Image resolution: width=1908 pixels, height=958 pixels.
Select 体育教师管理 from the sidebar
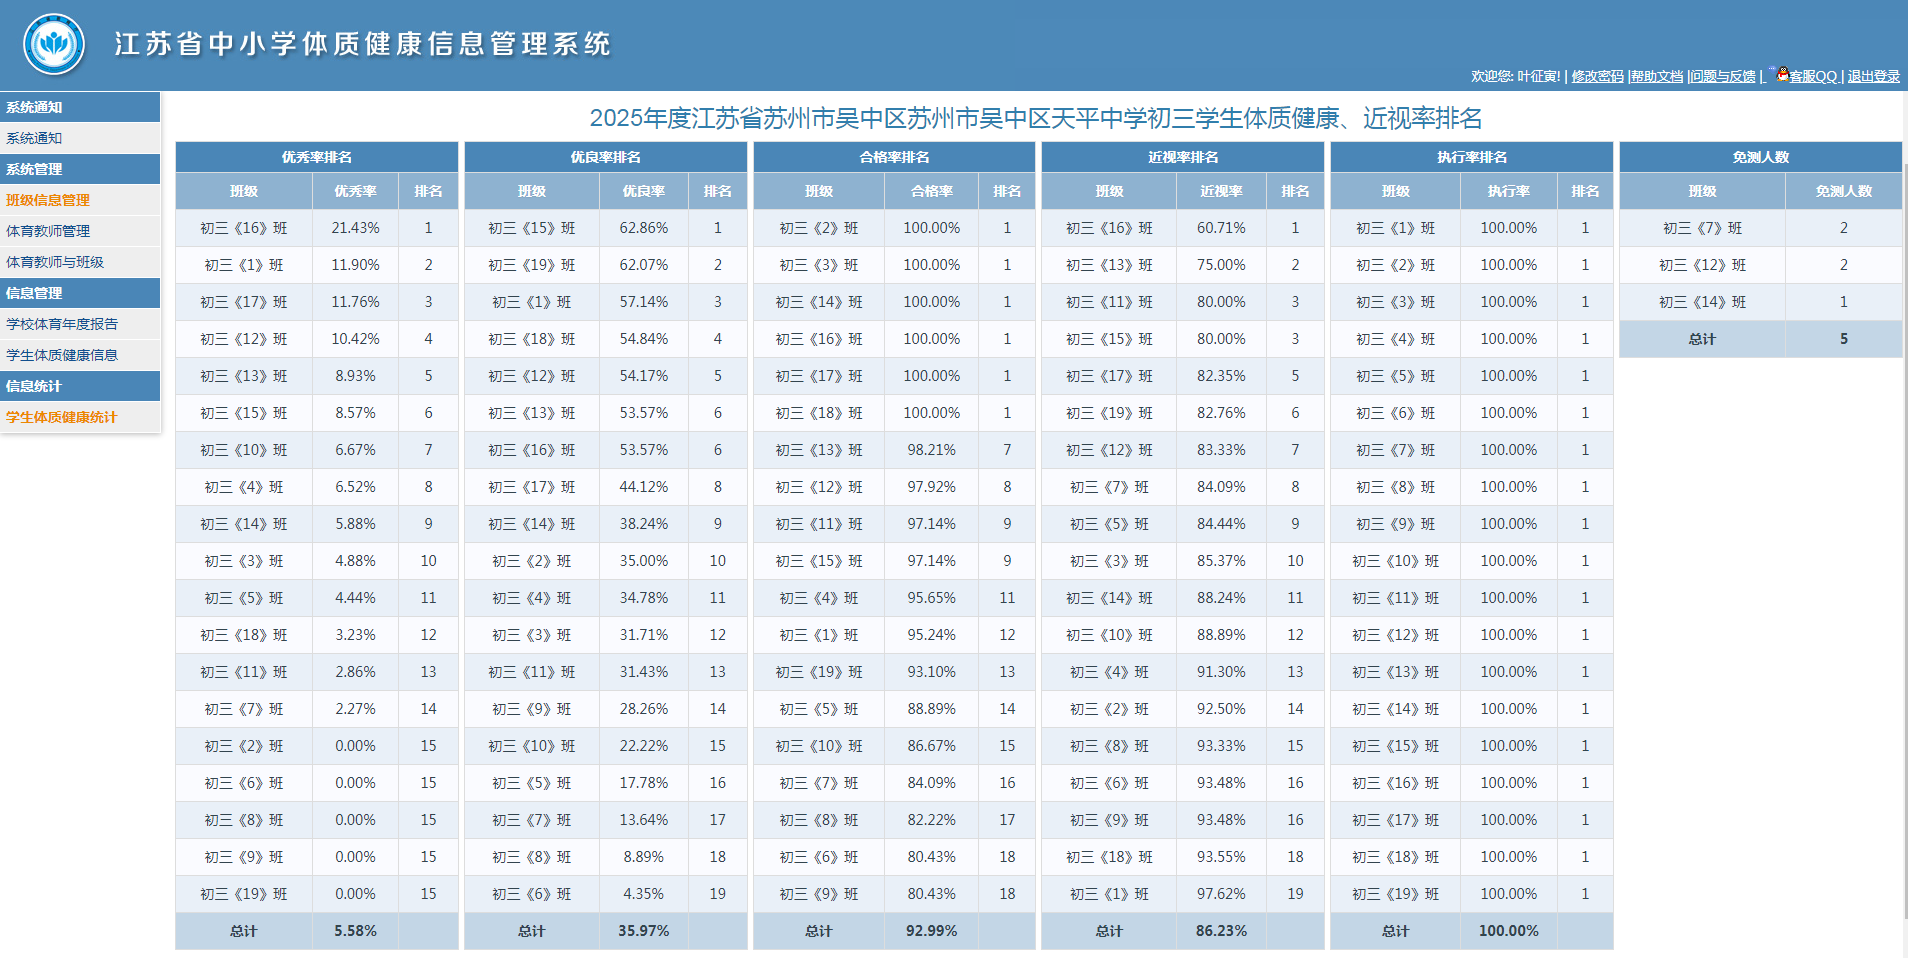[x=48, y=231]
